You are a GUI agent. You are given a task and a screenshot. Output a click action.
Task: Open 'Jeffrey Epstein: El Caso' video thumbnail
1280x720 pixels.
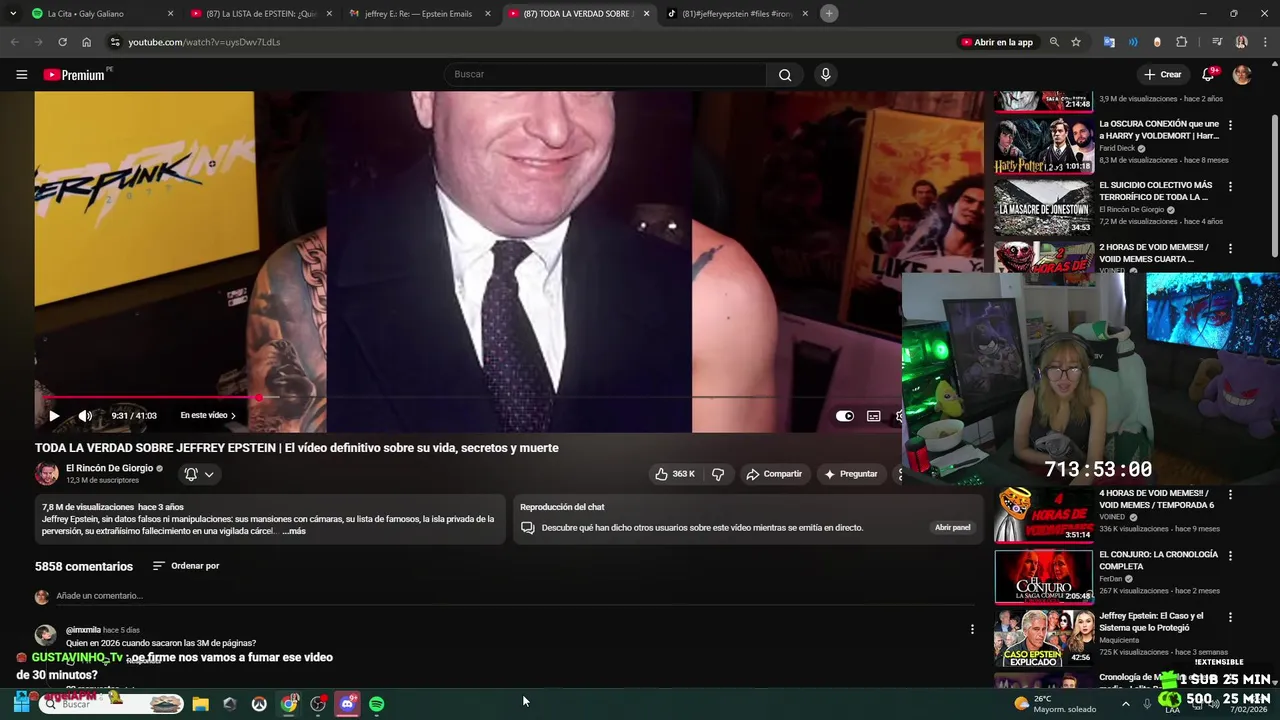point(1044,638)
